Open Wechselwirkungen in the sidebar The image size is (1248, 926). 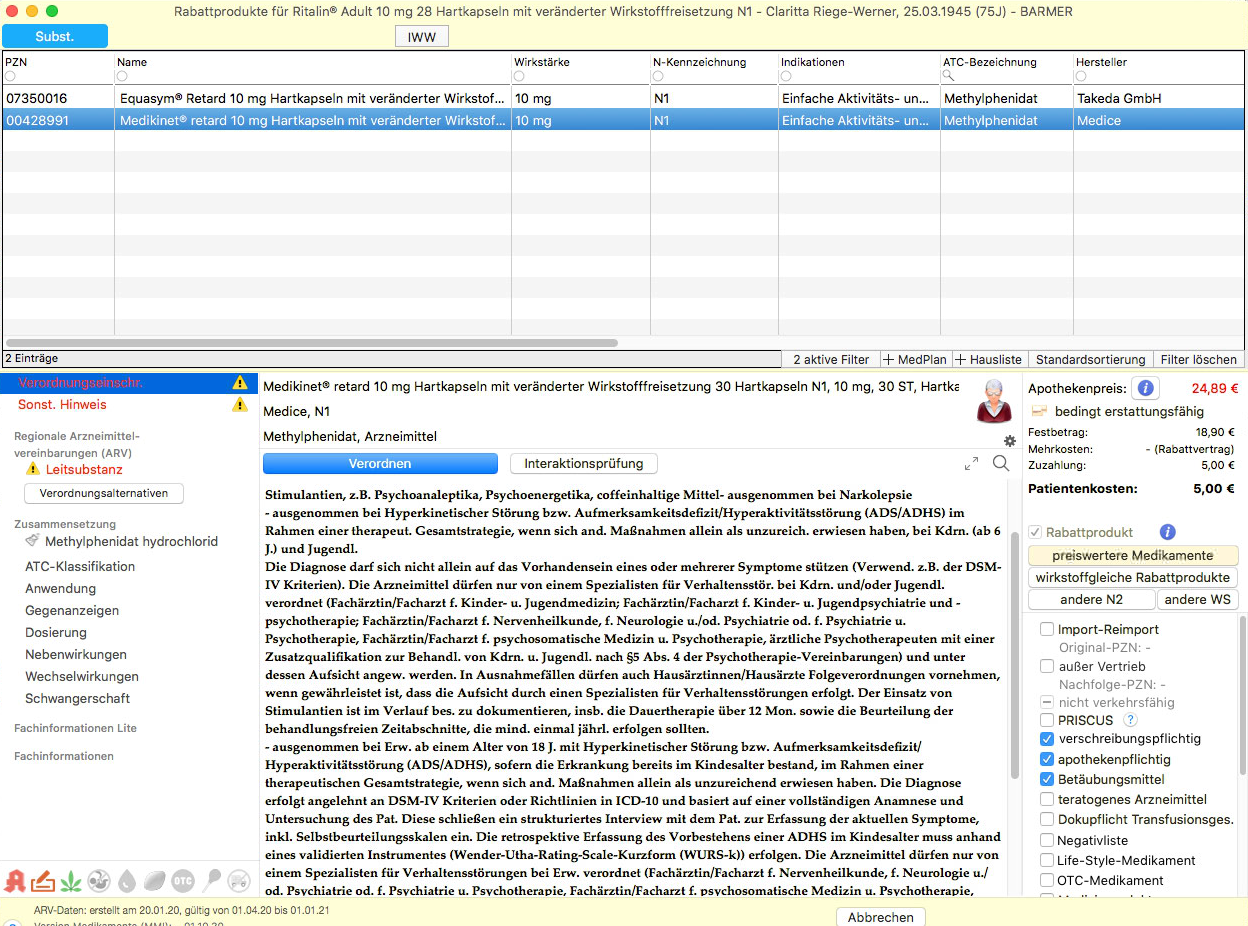tap(82, 677)
